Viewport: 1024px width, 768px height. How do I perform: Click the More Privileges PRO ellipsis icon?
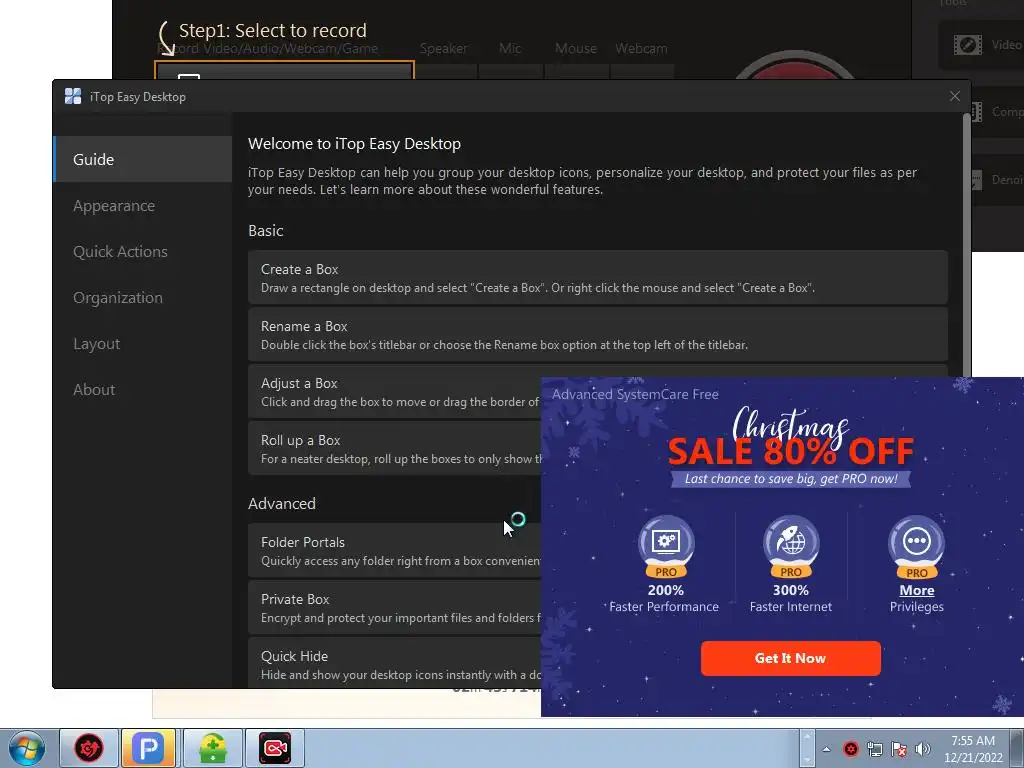click(x=916, y=547)
